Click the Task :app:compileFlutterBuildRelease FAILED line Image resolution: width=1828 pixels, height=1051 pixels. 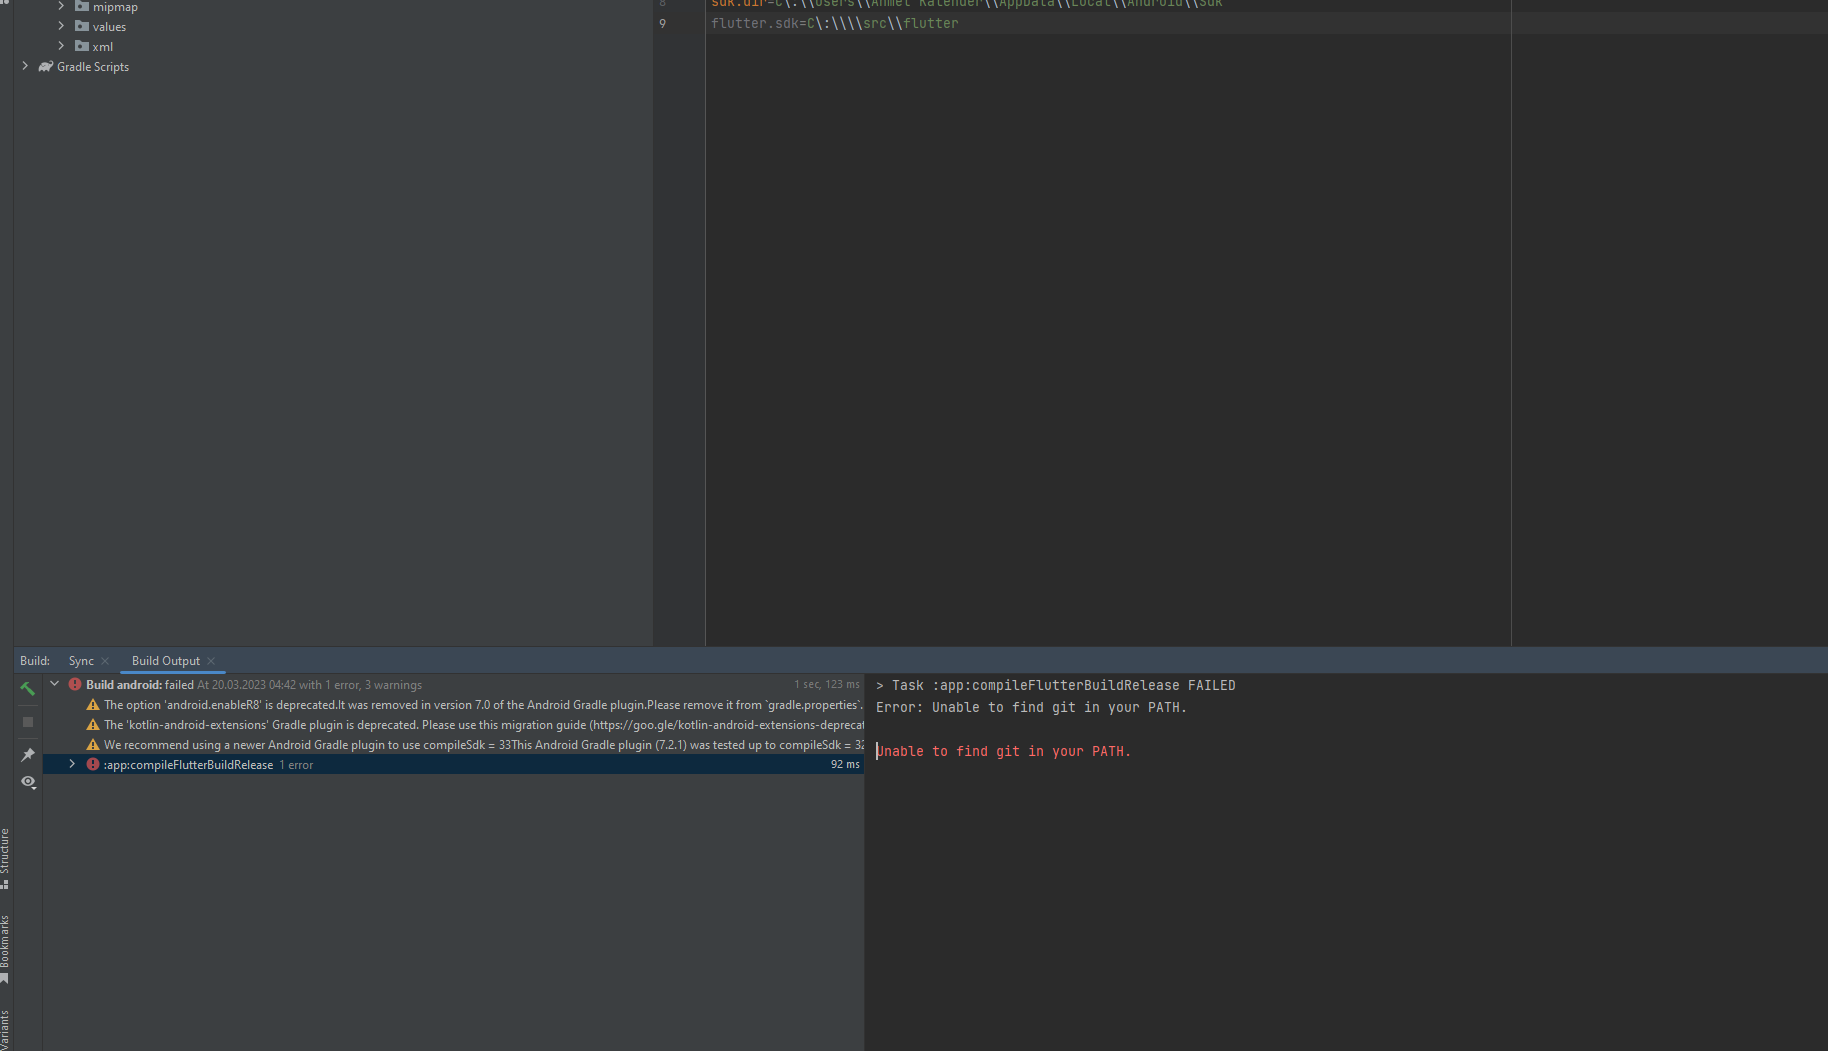click(1056, 685)
